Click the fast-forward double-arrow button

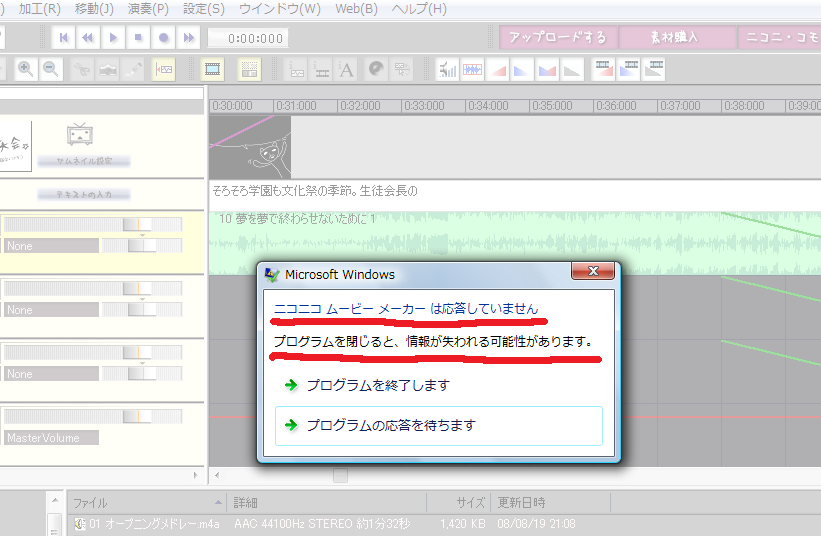pos(188,38)
